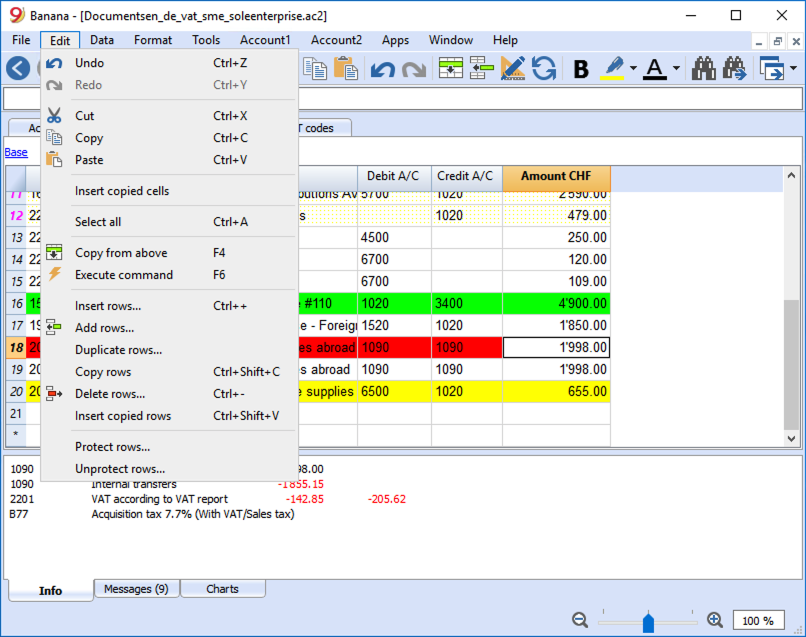This screenshot has width=806, height=637.
Task: Choose Copy rows in the menu
Action: [169, 372]
